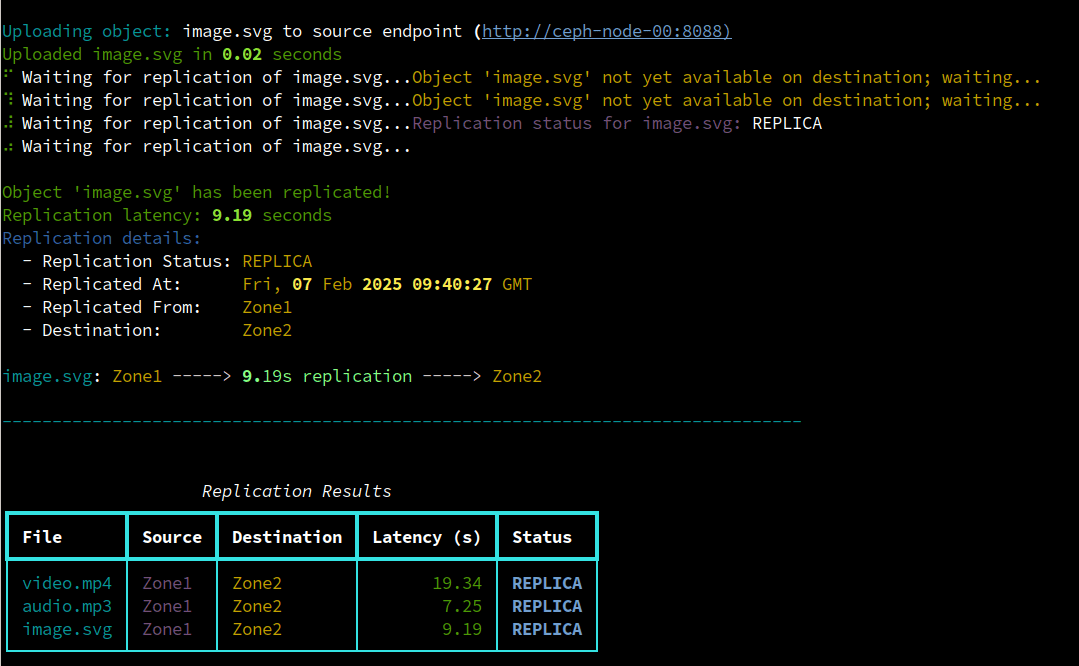Open the ceph-node-00:8088 endpoint link
This screenshot has height=666, width=1079.
(606, 31)
